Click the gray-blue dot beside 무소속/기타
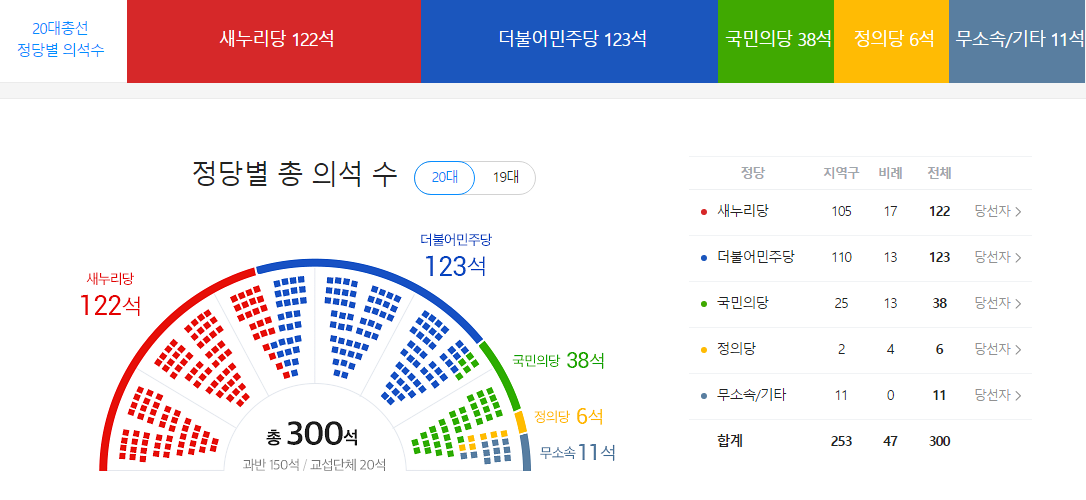Image resolution: width=1086 pixels, height=500 pixels. point(704,395)
